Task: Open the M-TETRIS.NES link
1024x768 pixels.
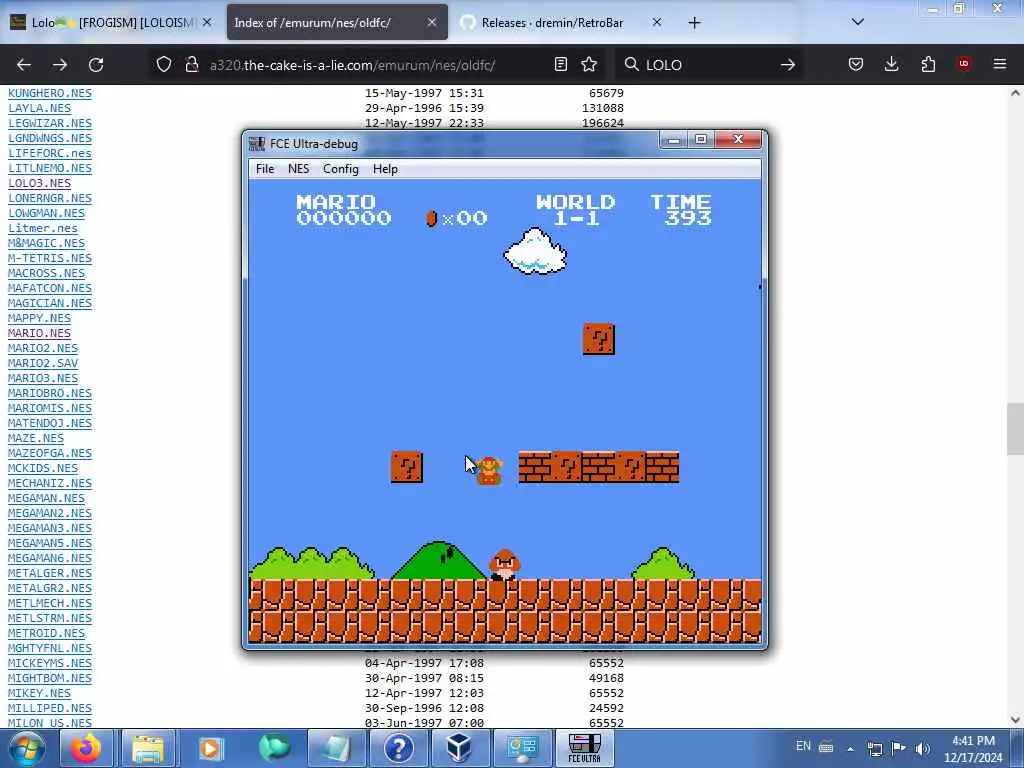Action: (x=50, y=258)
